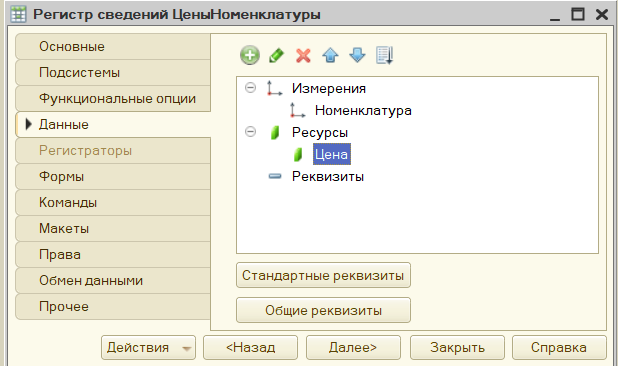Click the red X Delete icon
Viewport: 618px width, 366px height.
point(303,56)
